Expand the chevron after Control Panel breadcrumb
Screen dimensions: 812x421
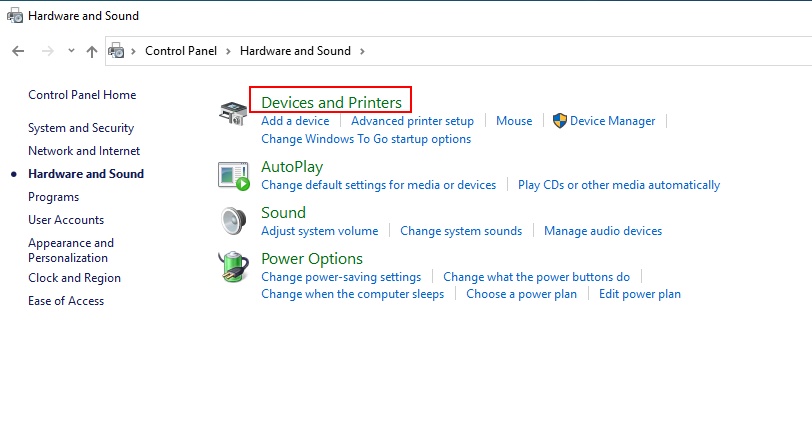pyautogui.click(x=228, y=51)
